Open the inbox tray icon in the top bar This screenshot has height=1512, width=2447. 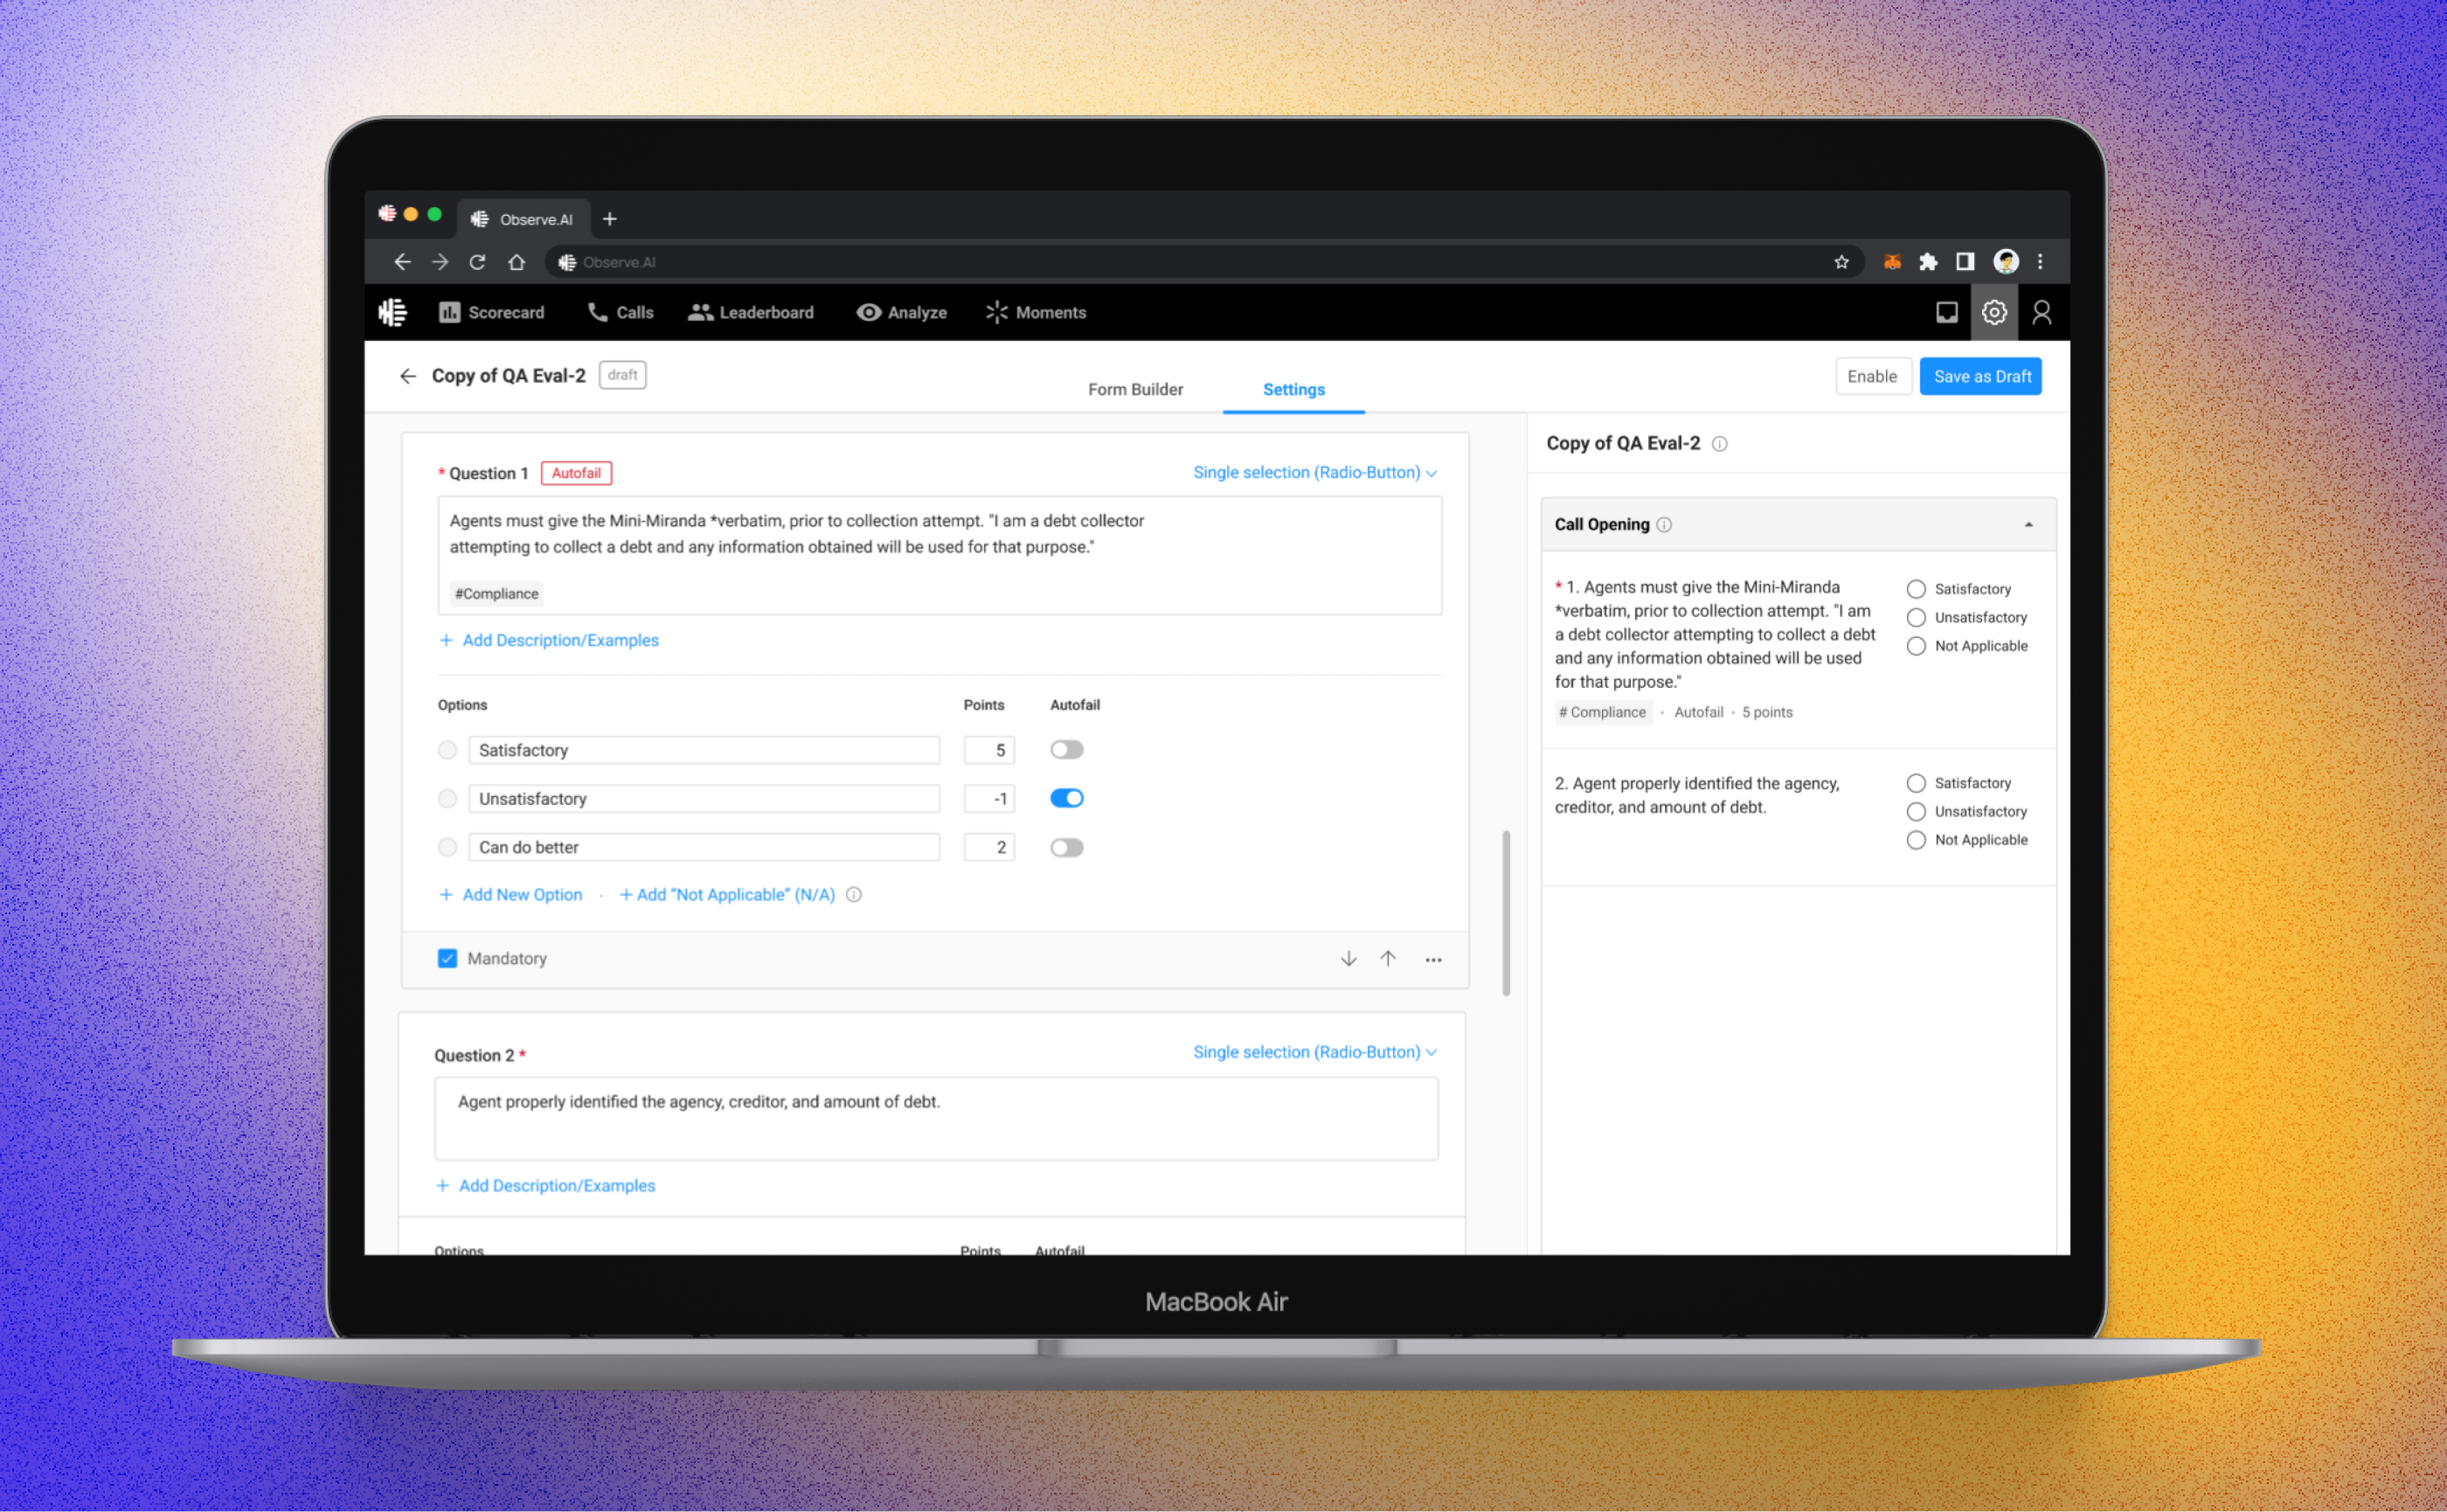coord(1946,313)
